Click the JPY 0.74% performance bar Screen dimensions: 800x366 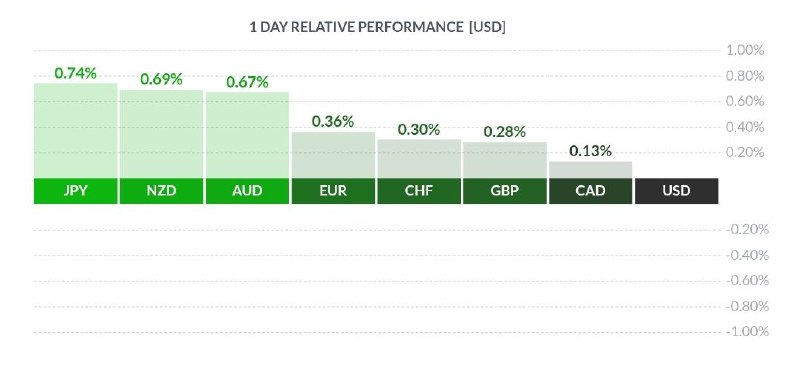76,131
